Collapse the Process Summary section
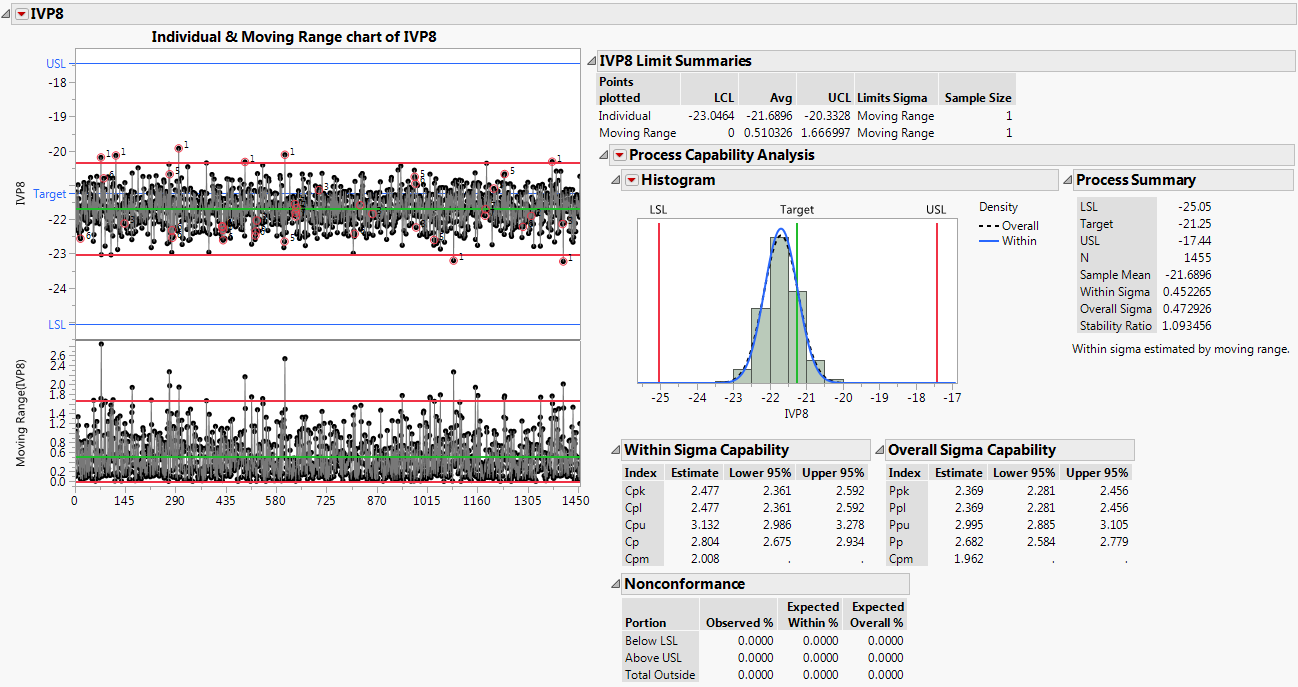This screenshot has width=1298, height=687. click(x=1066, y=181)
